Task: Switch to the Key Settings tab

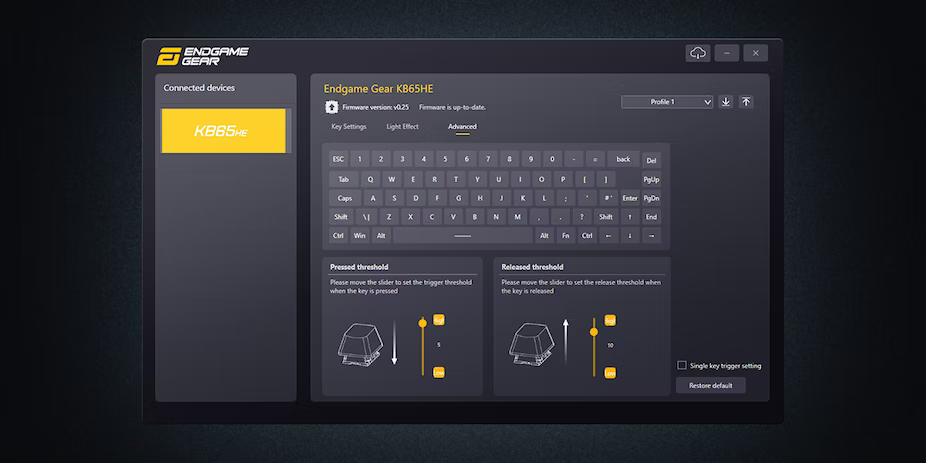Action: point(349,127)
